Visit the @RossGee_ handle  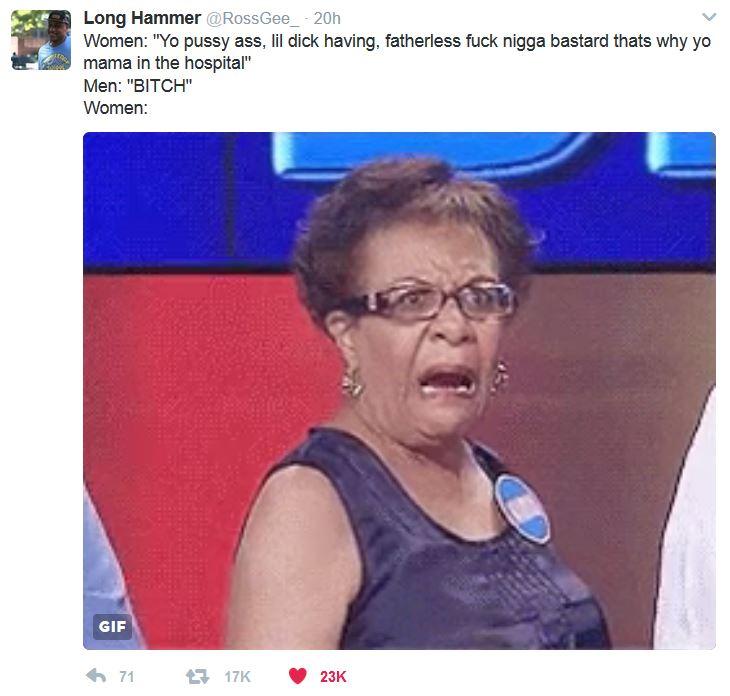pyautogui.click(x=252, y=19)
